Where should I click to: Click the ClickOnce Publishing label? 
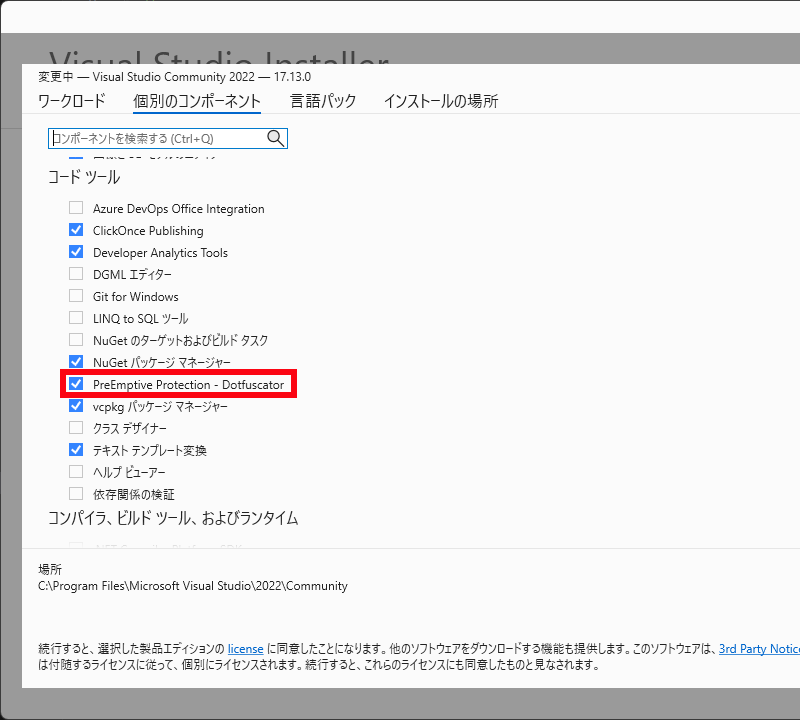click(x=148, y=231)
